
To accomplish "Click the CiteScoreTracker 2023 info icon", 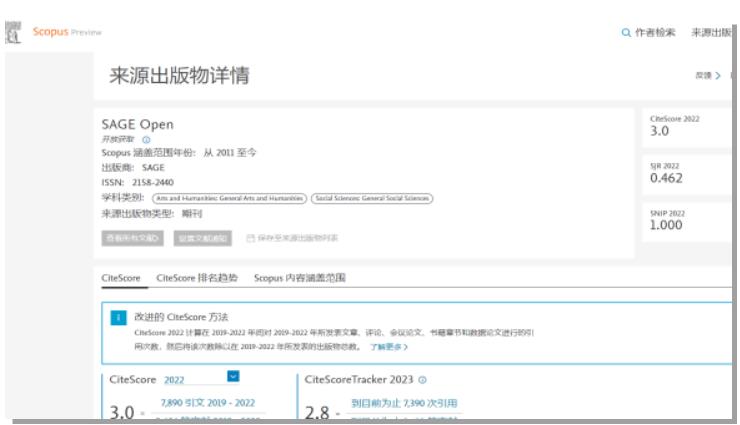I will pos(422,380).
